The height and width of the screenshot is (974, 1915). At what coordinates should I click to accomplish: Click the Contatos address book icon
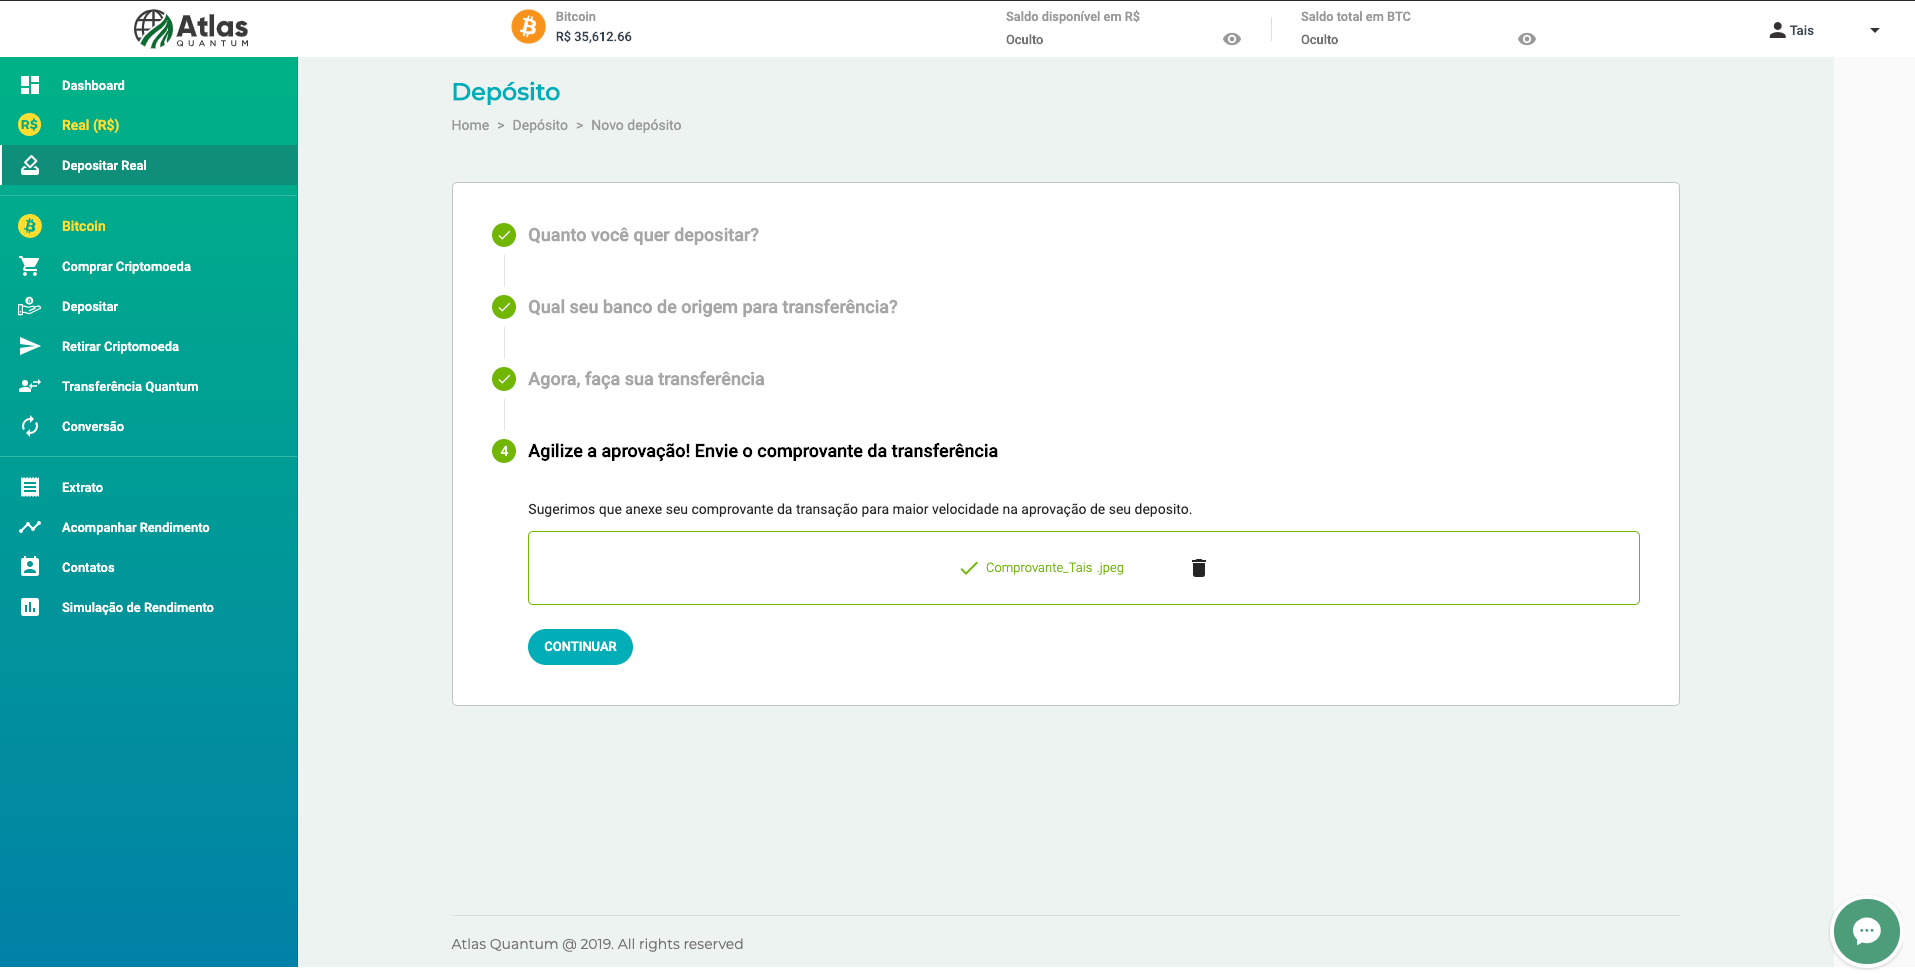click(30, 567)
